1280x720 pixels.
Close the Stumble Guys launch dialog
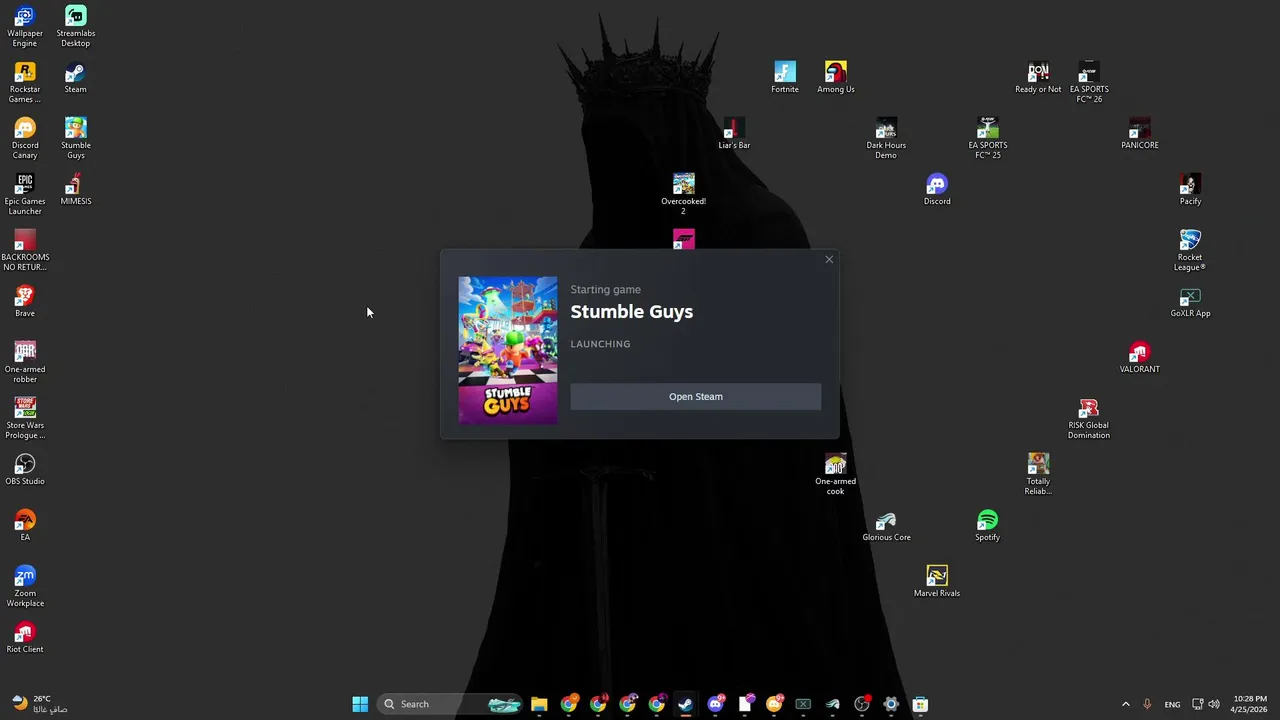tap(829, 260)
